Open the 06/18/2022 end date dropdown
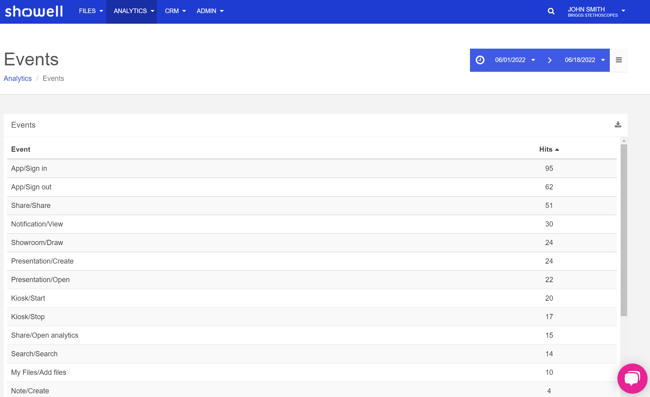 [585, 60]
